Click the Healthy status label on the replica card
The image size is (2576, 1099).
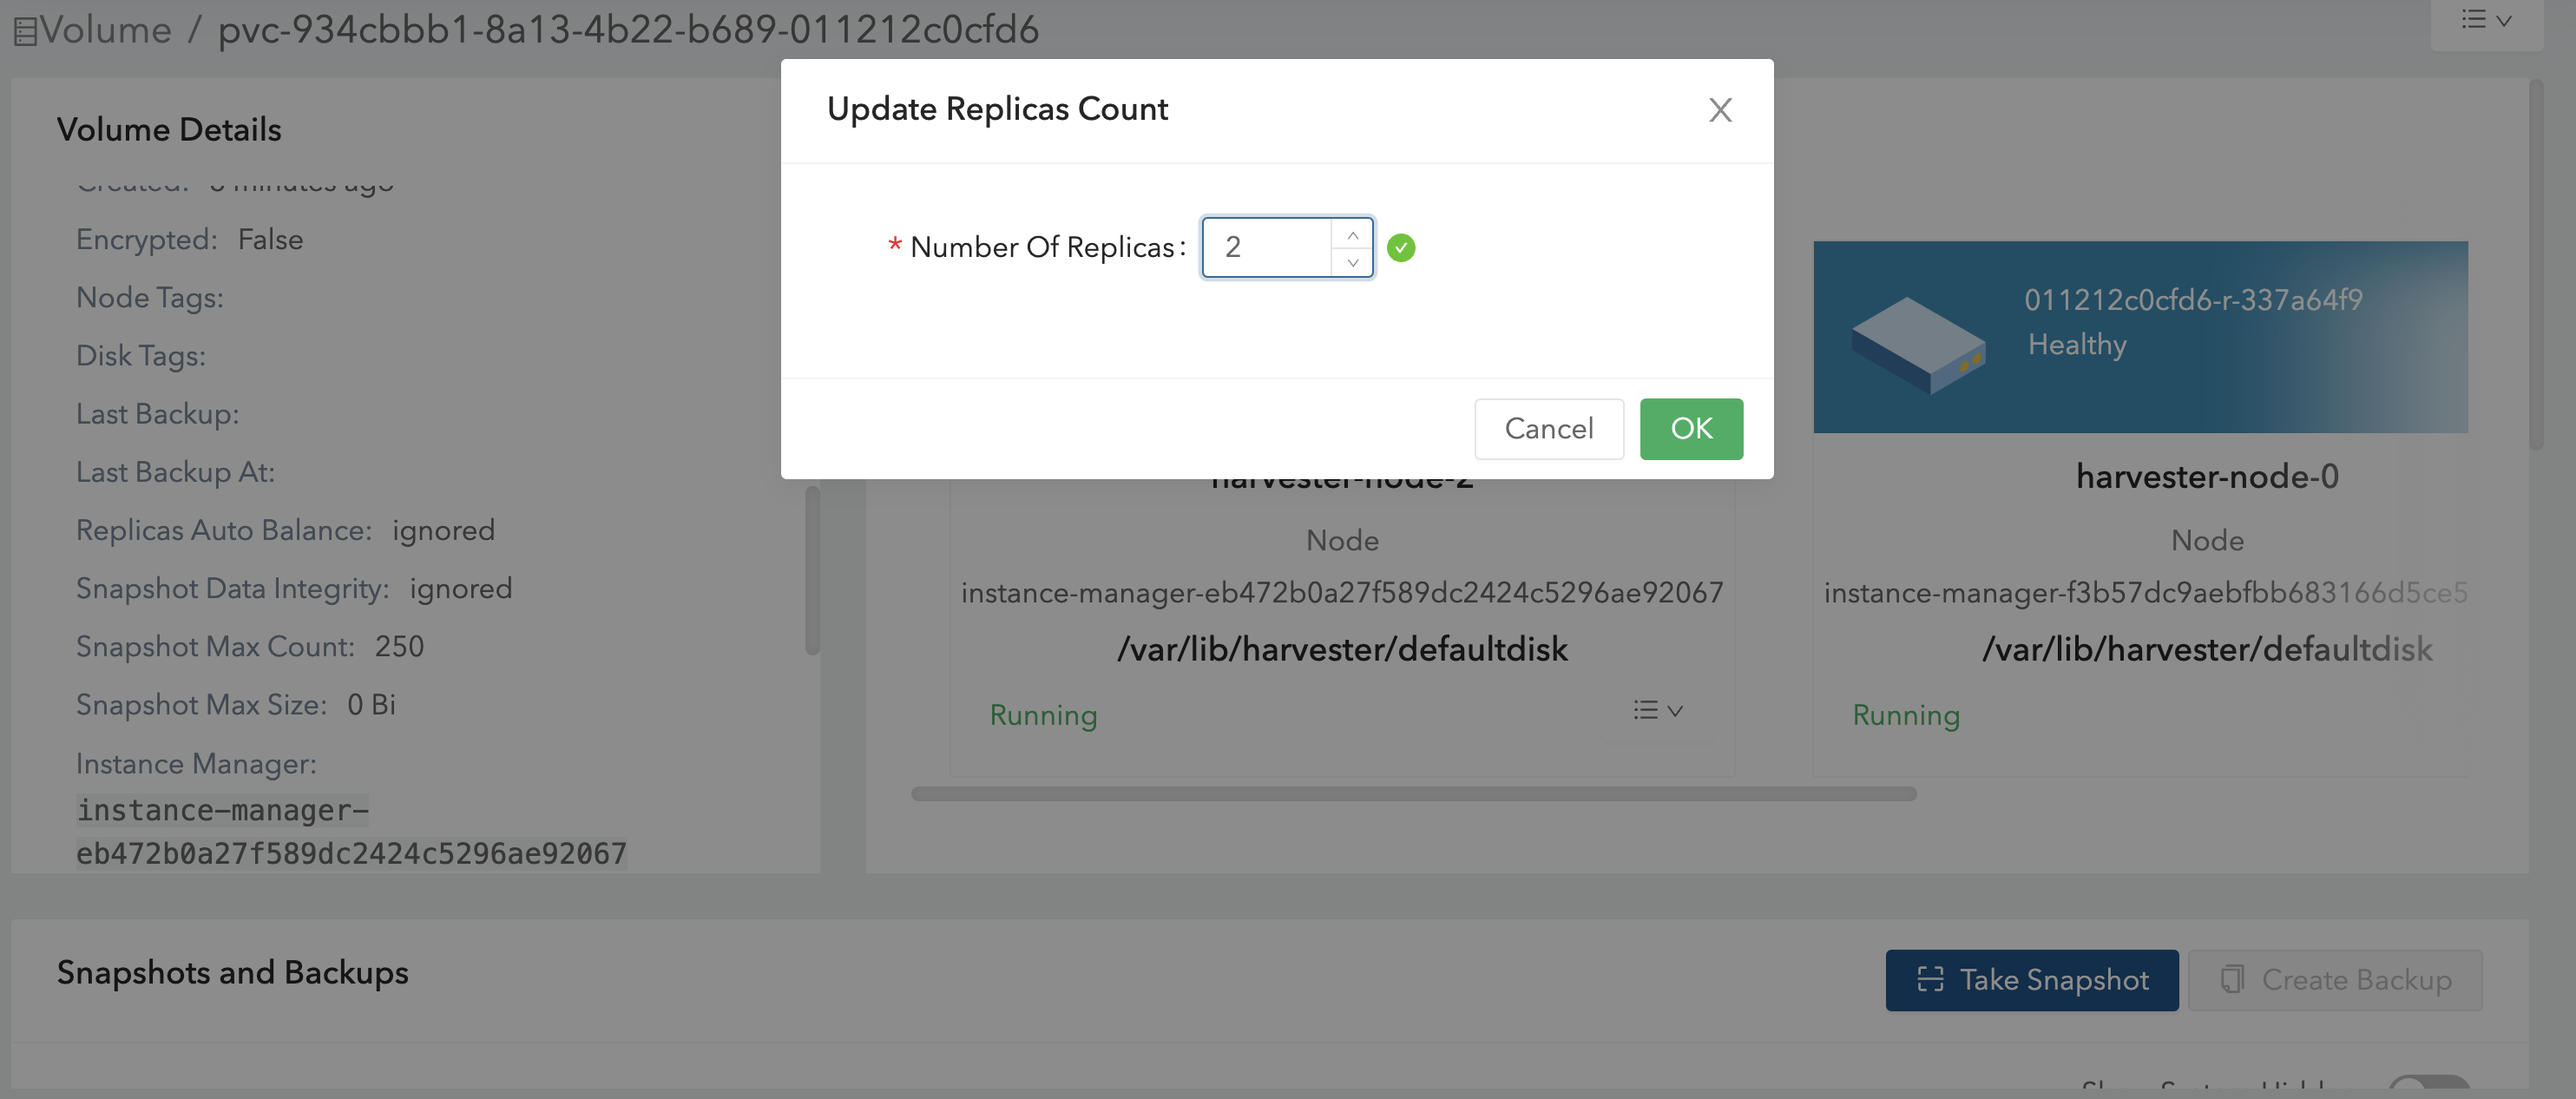click(x=2077, y=344)
